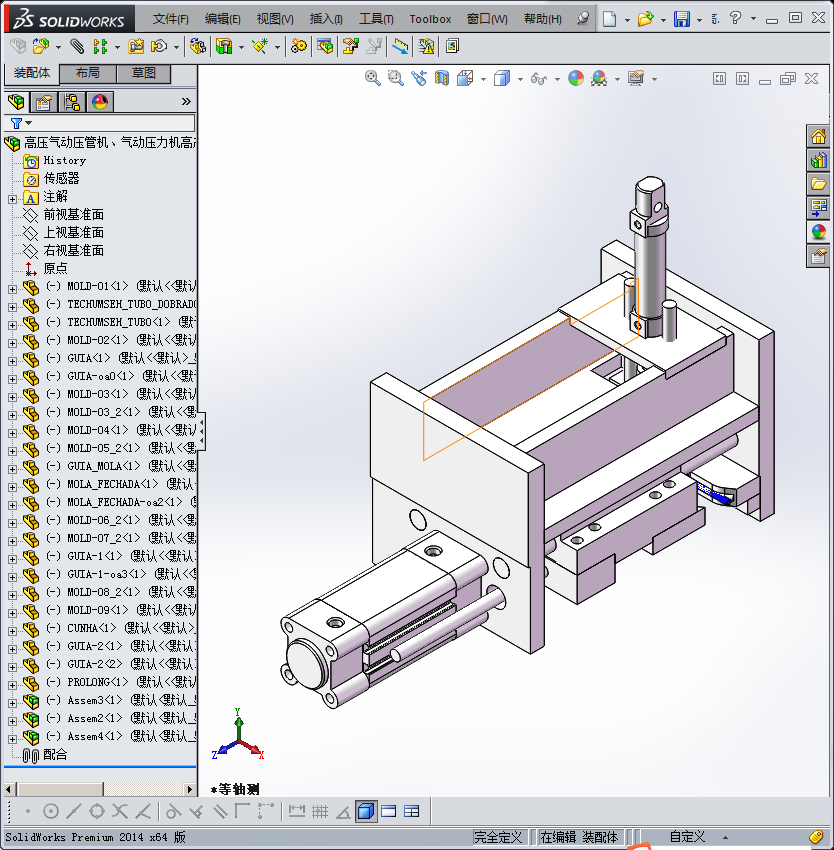The image size is (834, 850).
Task: Click the Help question mark icon
Action: pyautogui.click(x=735, y=18)
